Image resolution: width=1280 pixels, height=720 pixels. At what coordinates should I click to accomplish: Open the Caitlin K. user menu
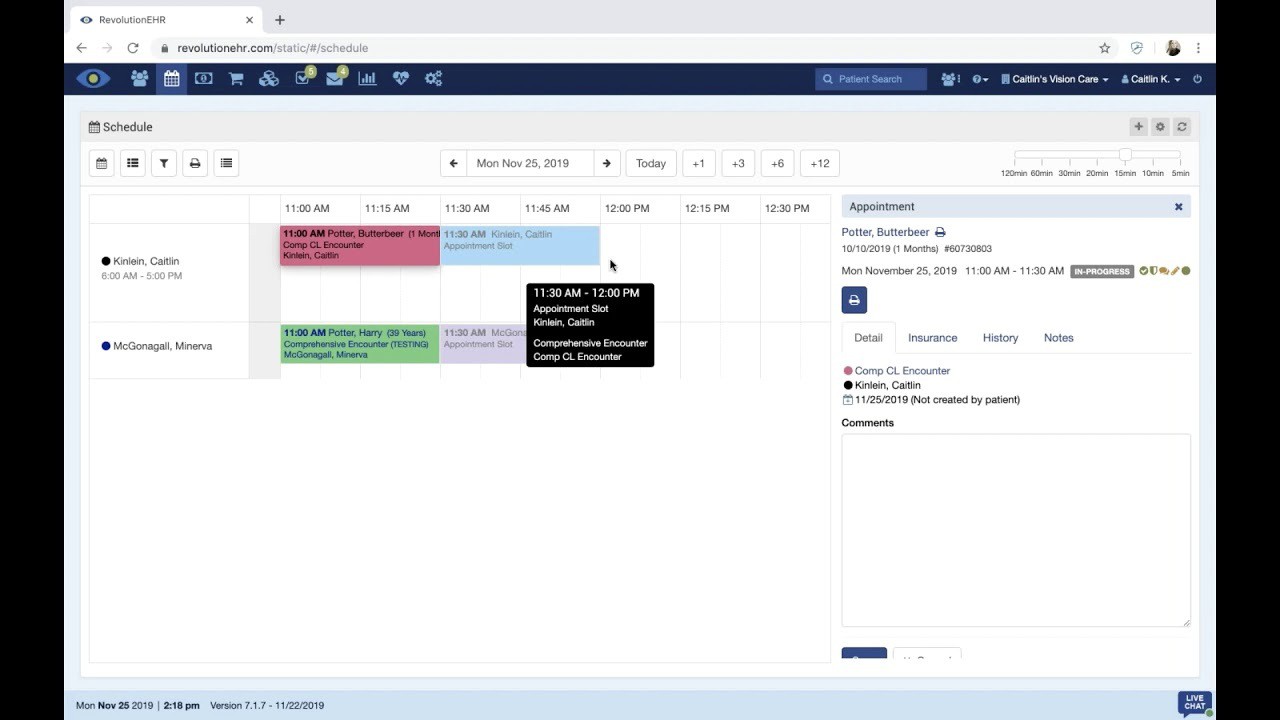tap(1150, 79)
